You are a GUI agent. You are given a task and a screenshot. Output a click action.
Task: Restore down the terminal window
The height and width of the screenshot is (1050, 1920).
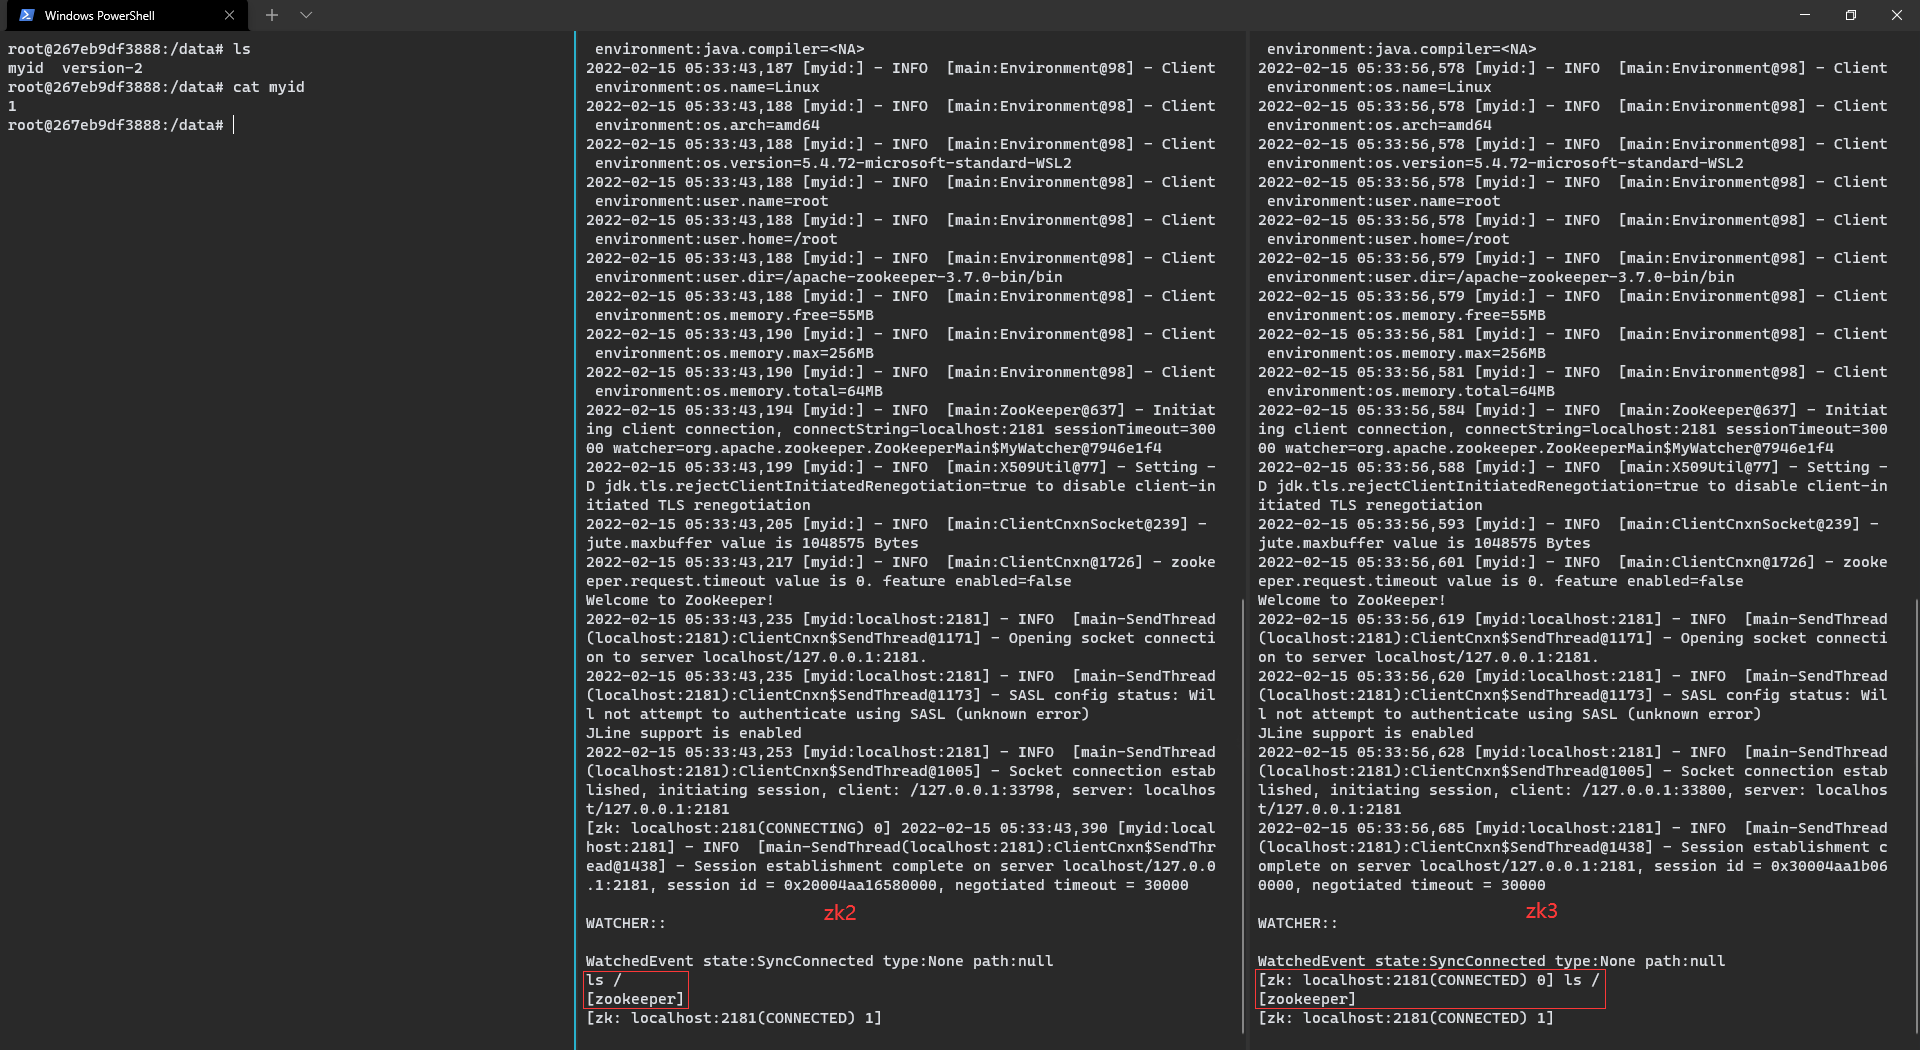tap(1851, 15)
